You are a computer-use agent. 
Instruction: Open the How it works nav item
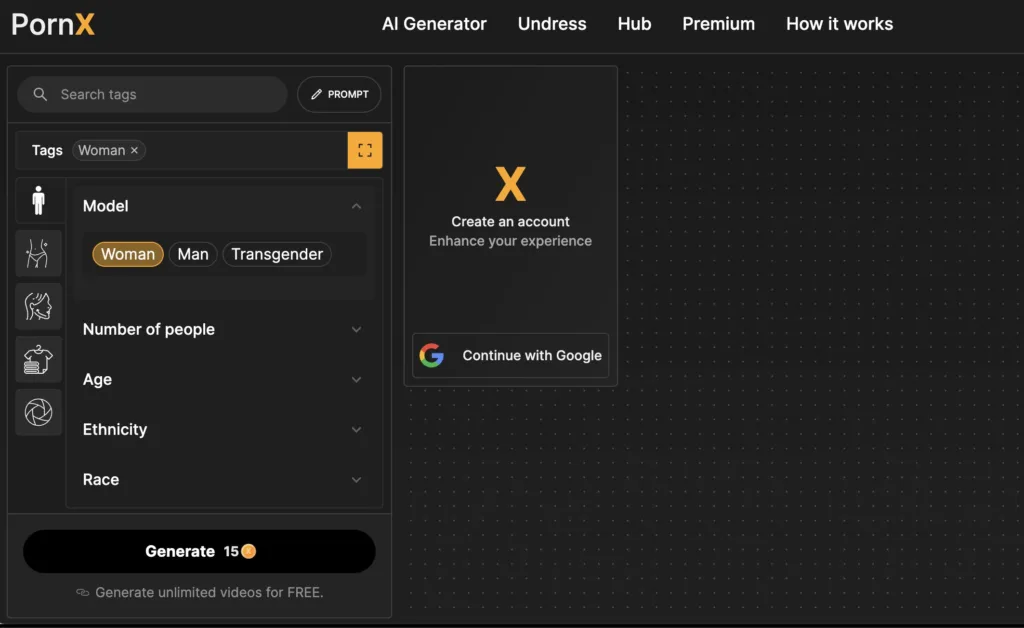839,24
